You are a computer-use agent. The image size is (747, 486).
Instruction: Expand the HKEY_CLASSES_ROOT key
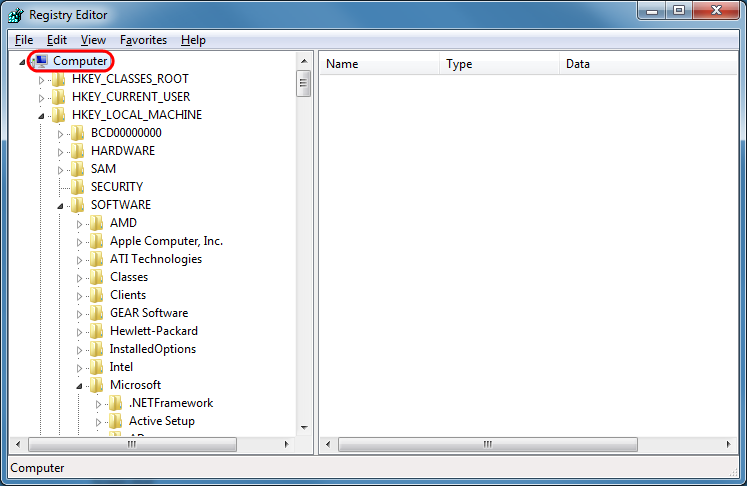click(x=41, y=80)
